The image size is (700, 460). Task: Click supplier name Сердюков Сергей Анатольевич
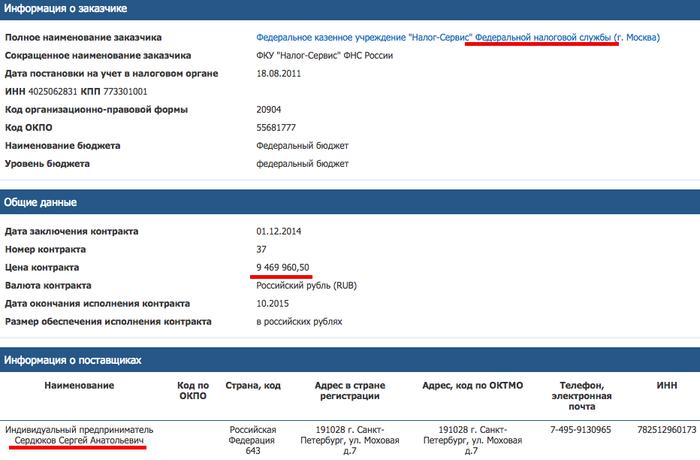tap(79, 441)
